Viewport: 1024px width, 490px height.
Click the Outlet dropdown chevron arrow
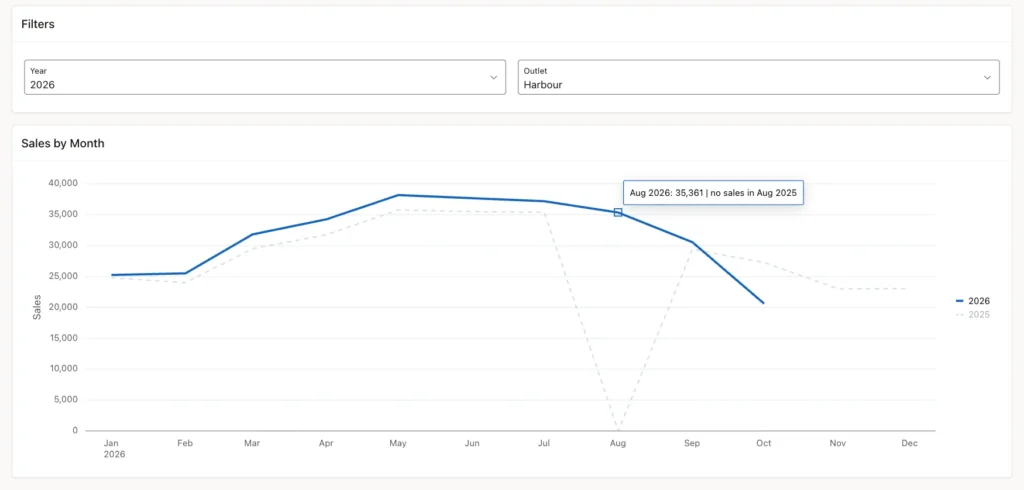(x=987, y=77)
